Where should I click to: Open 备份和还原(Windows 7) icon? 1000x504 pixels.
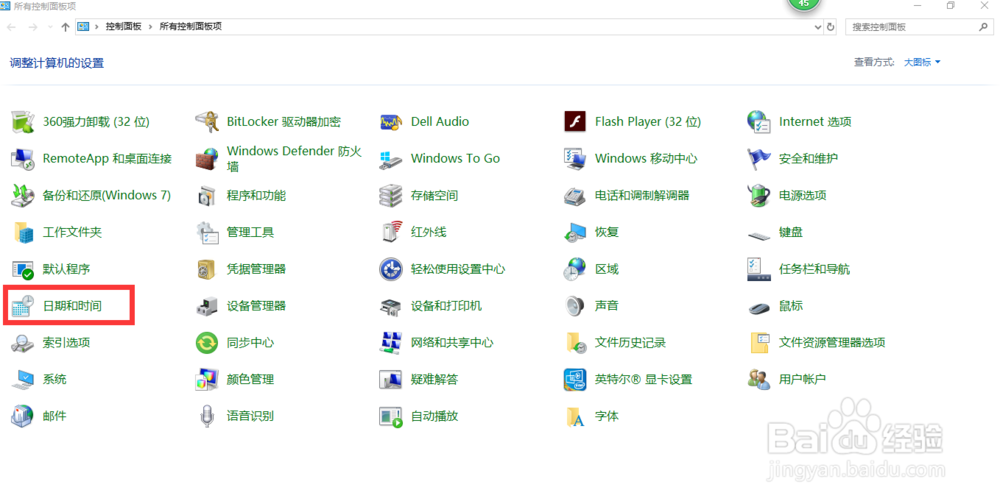click(23, 195)
